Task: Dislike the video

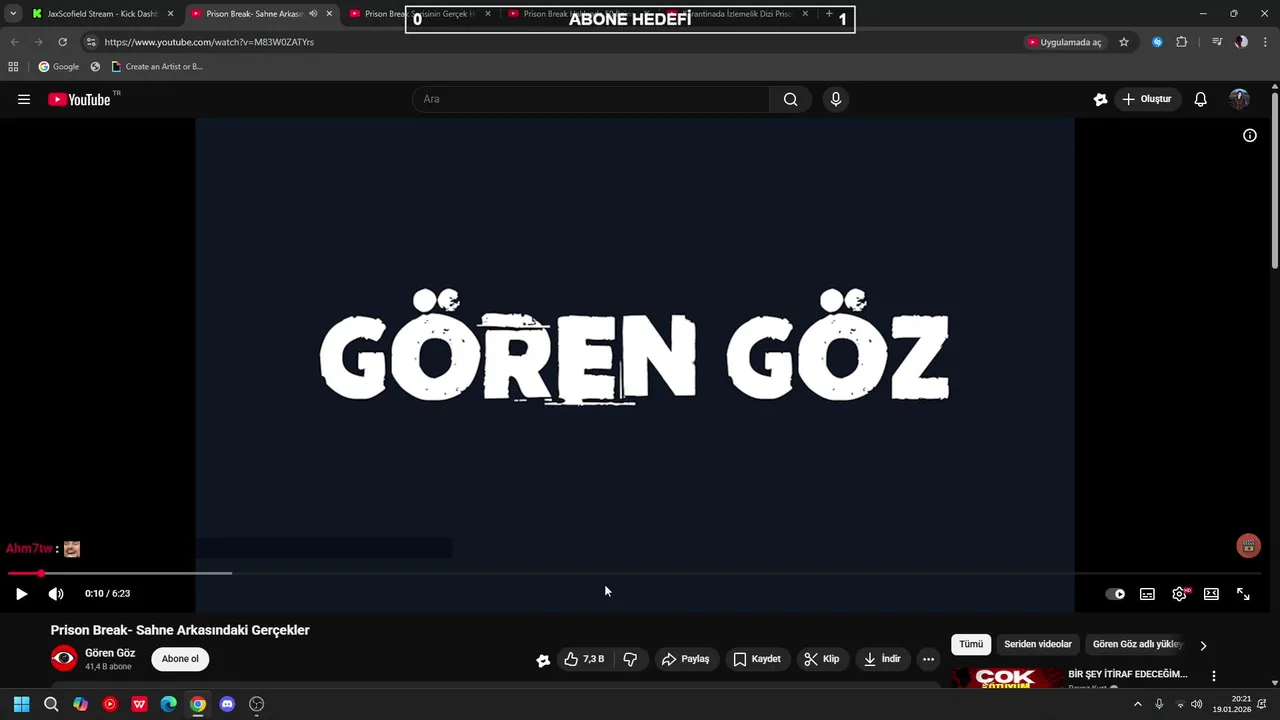Action: [x=630, y=659]
